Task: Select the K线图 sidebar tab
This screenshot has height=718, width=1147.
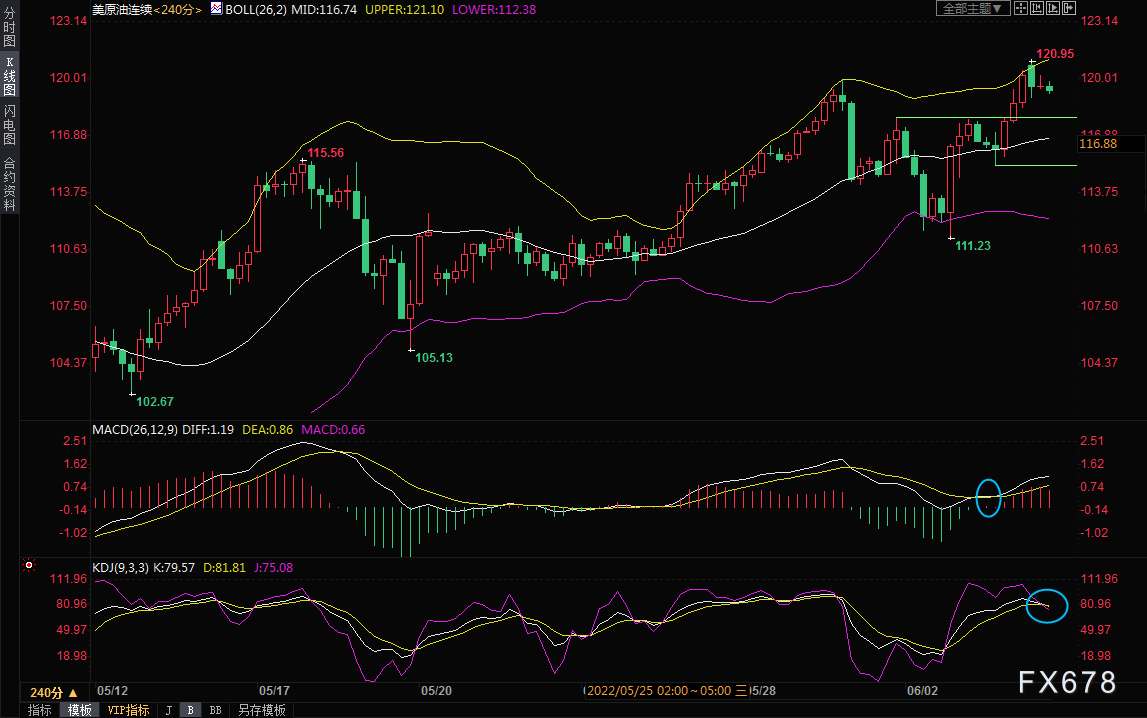Action: (10, 76)
